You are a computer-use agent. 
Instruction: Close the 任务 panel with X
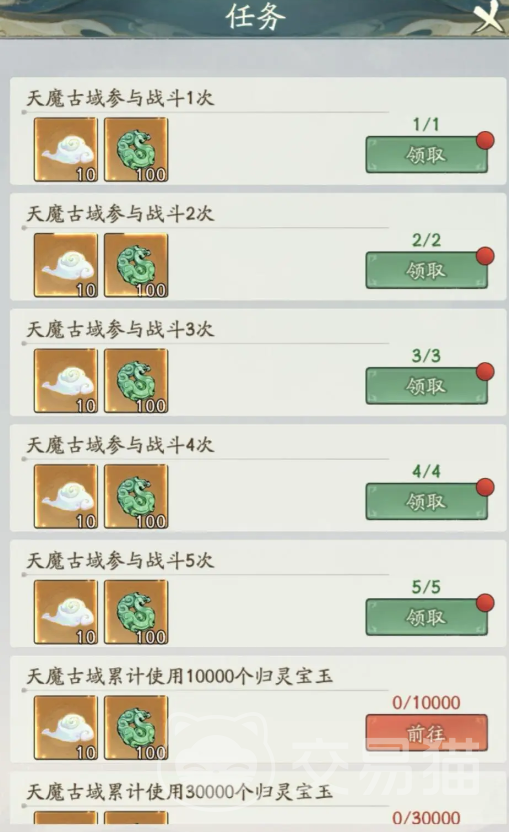click(489, 16)
